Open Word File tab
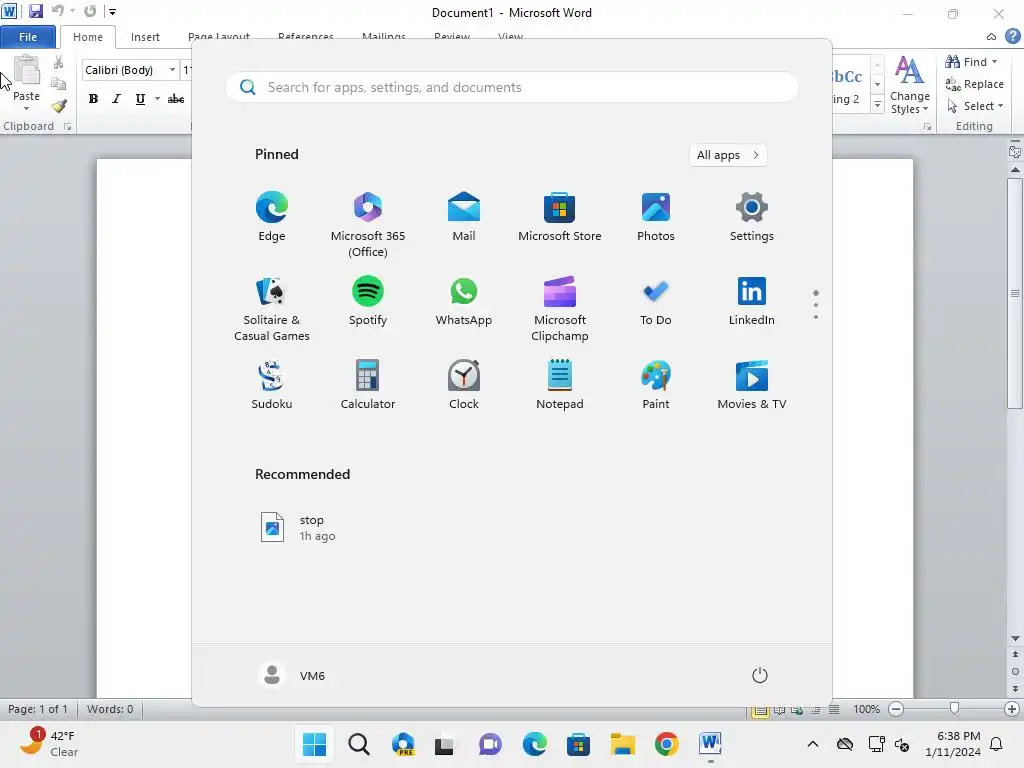This screenshot has width=1024, height=768. (28, 37)
